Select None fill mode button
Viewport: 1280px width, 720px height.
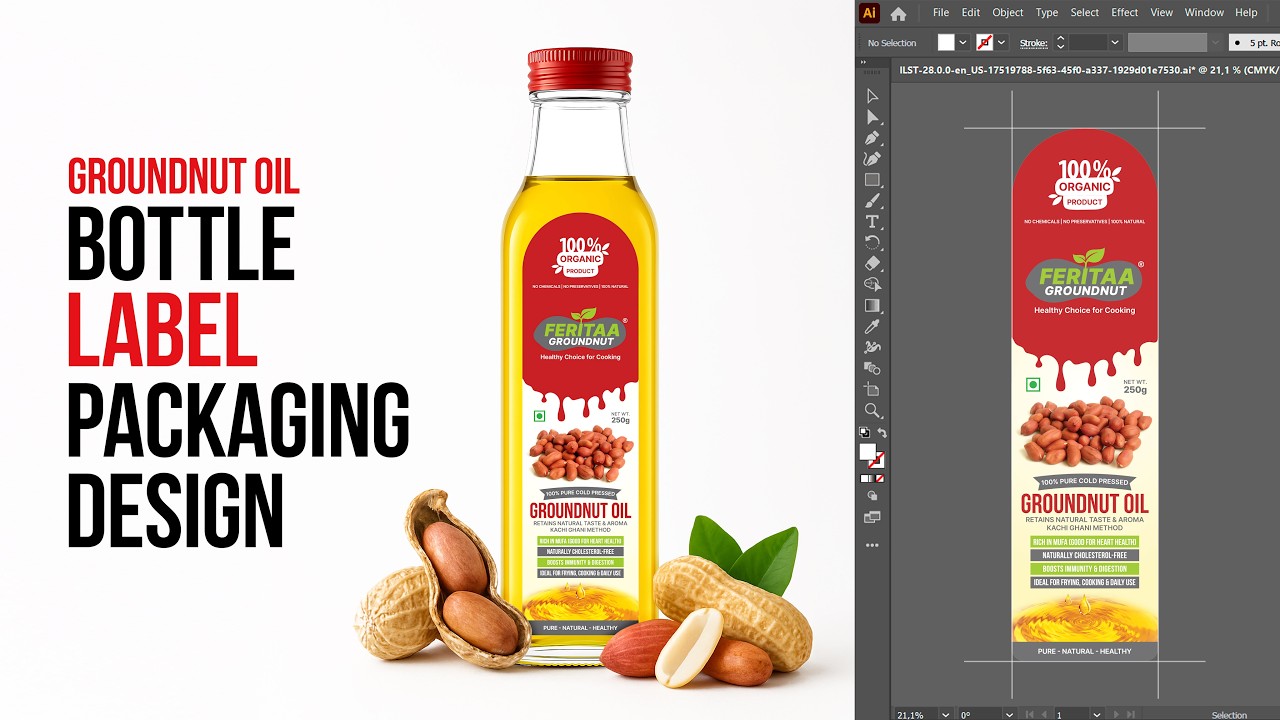click(x=881, y=479)
